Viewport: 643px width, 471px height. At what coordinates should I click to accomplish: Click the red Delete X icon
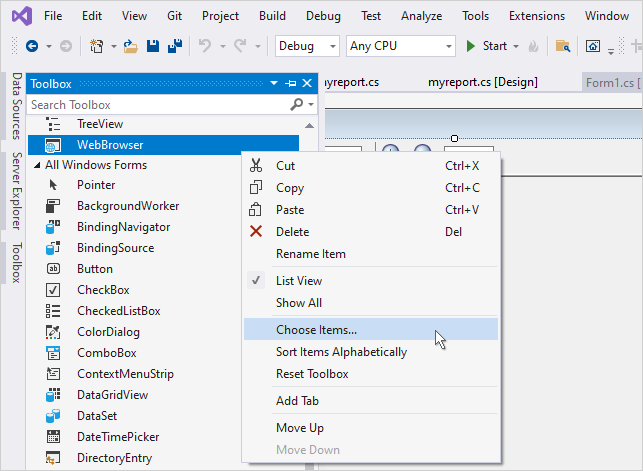(256, 232)
